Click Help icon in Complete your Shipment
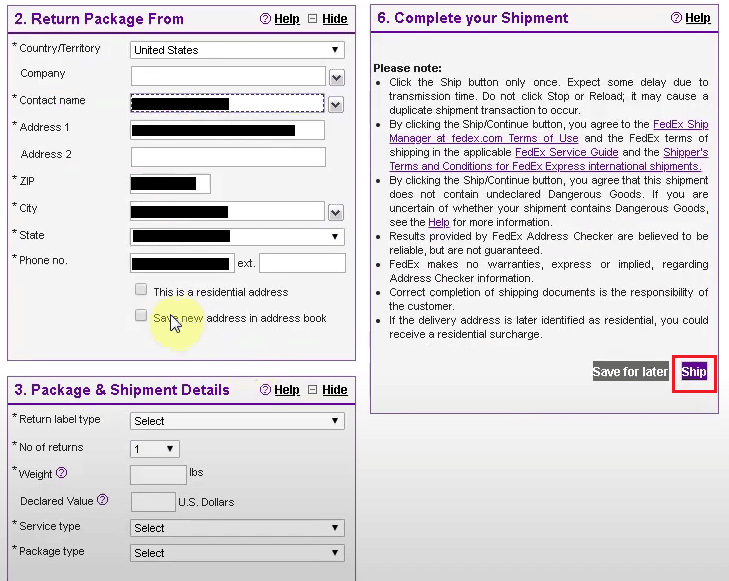The image size is (729, 581). coord(676,18)
